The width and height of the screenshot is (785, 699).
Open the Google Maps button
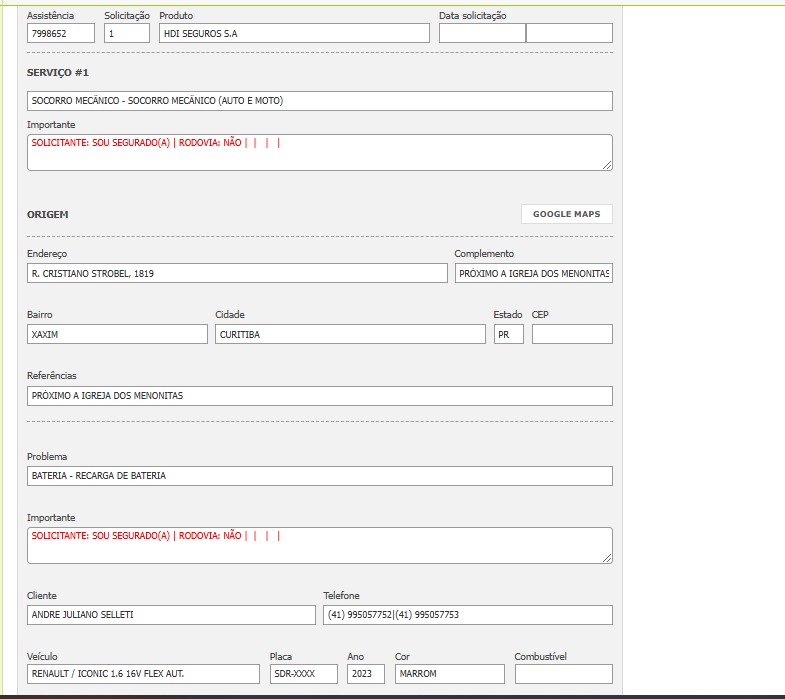click(x=566, y=214)
